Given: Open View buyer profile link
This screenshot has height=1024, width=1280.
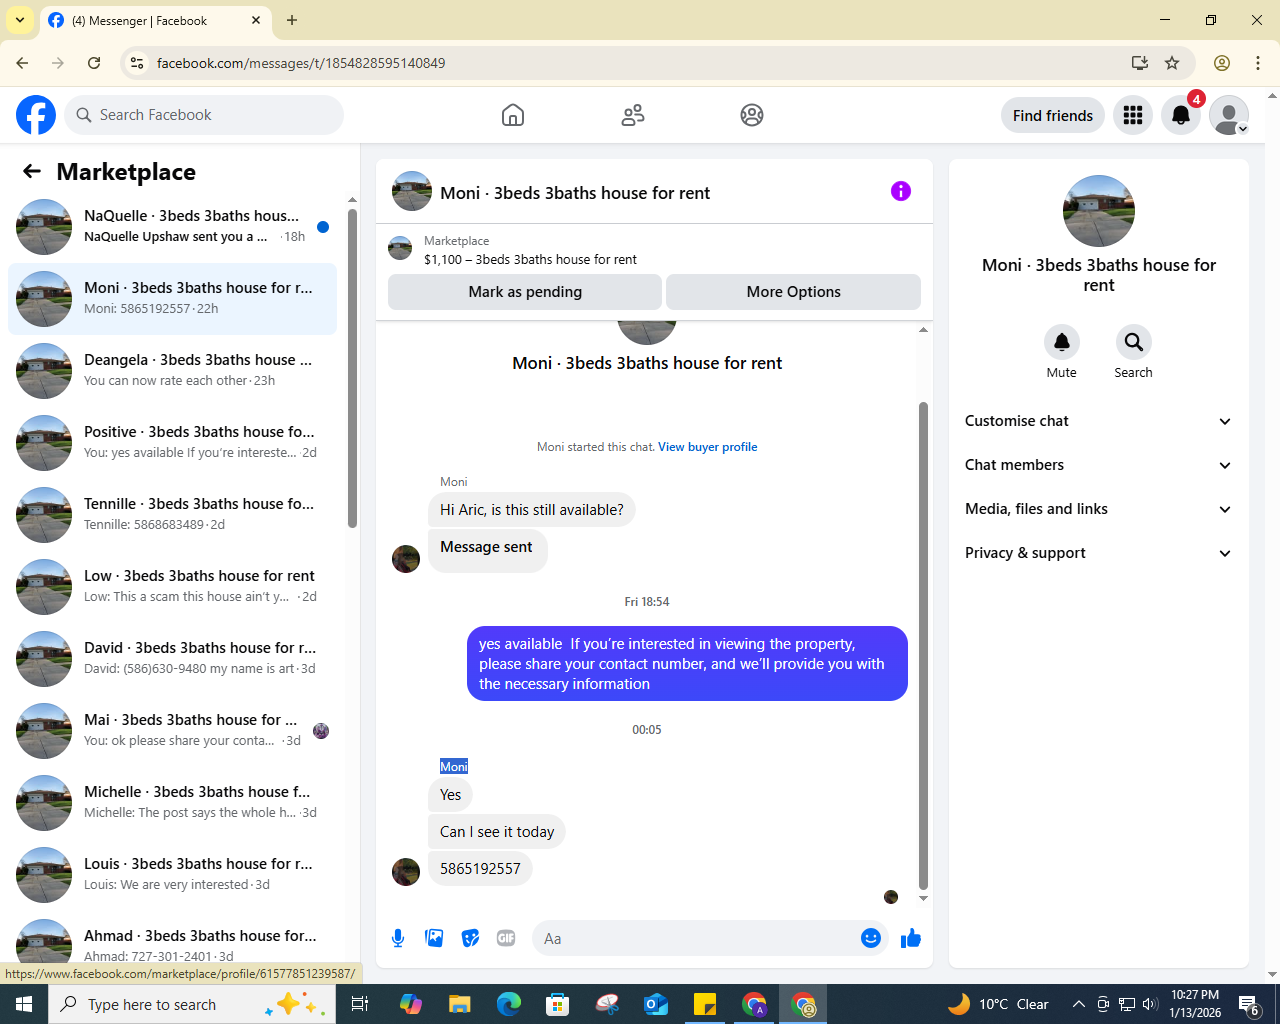Looking at the screenshot, I should [707, 447].
